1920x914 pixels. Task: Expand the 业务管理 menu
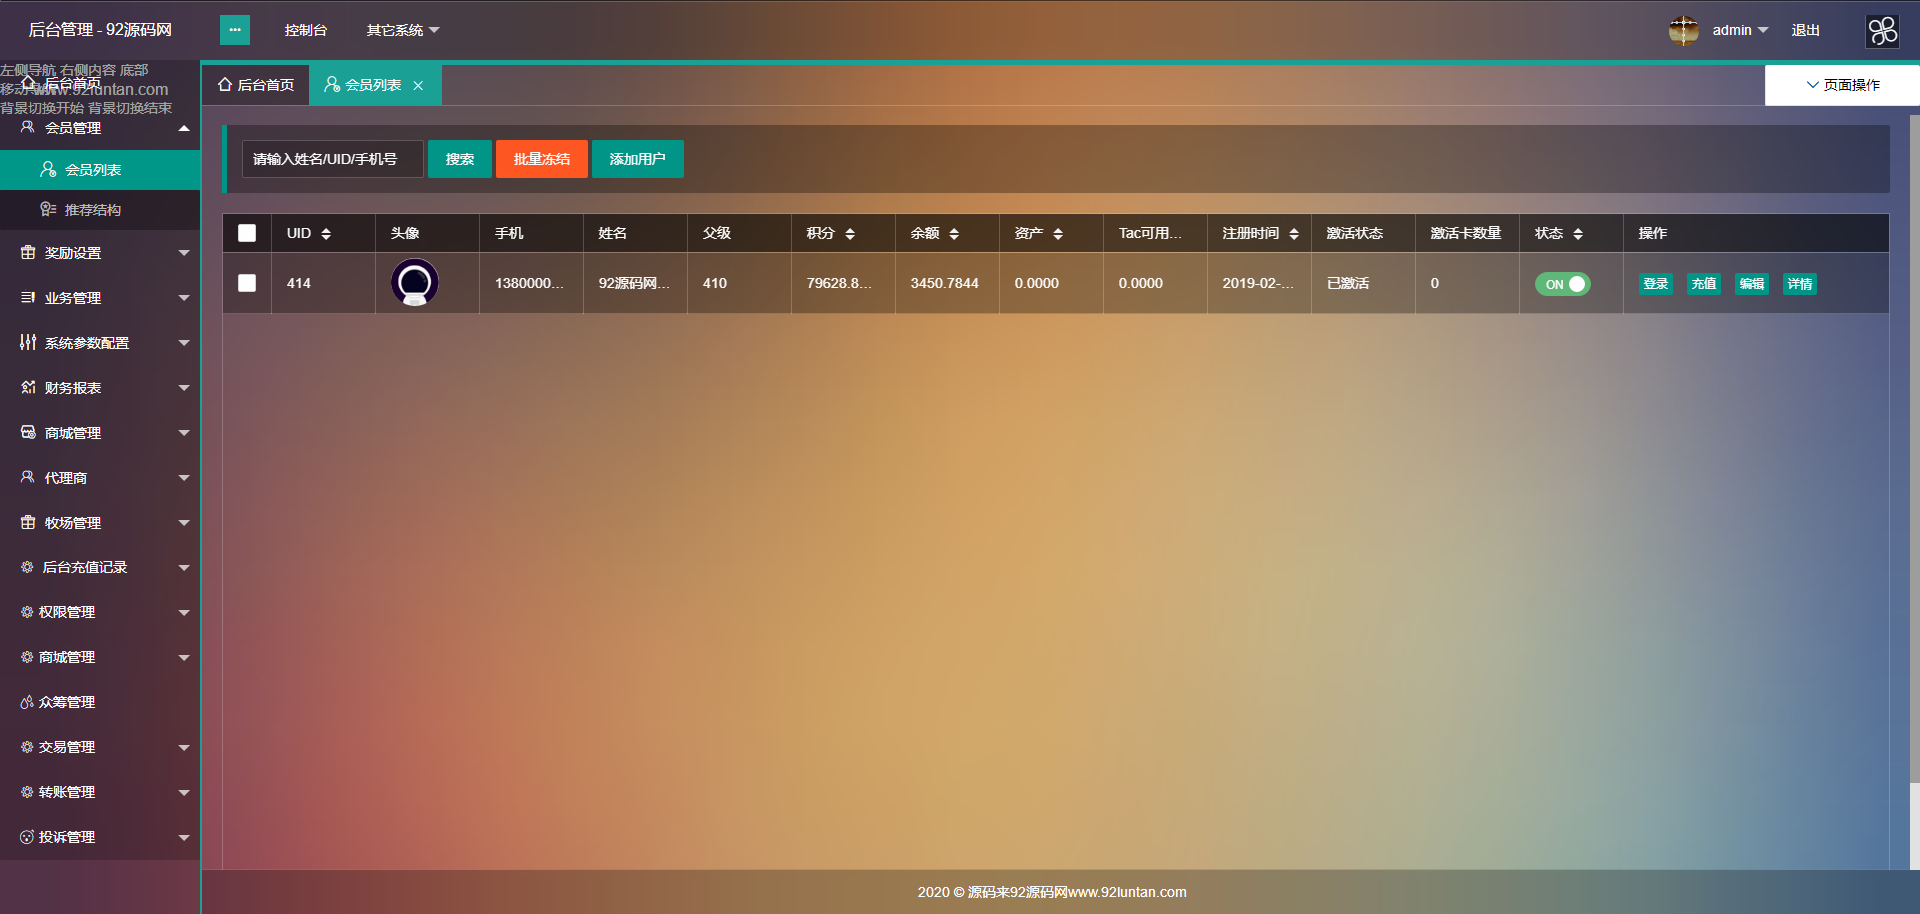pos(184,298)
